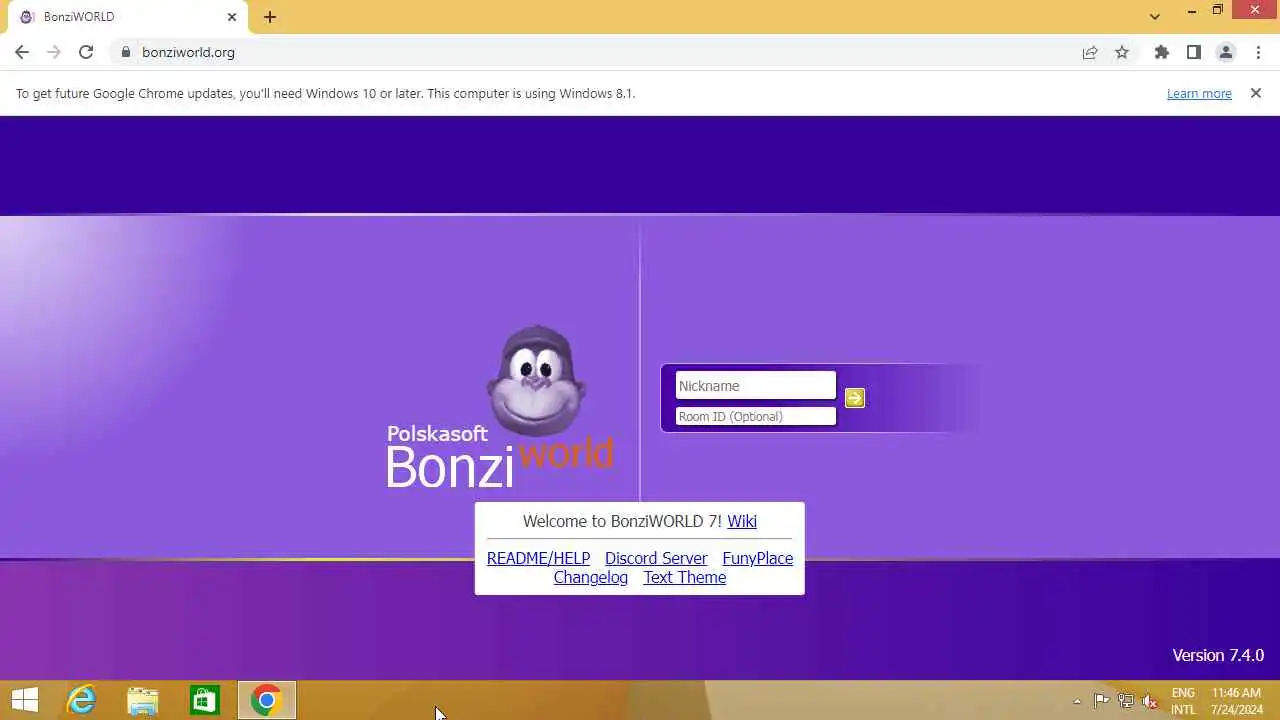Open Action Center flag icon
Screen dimensions: 1280x720
click(x=1101, y=700)
